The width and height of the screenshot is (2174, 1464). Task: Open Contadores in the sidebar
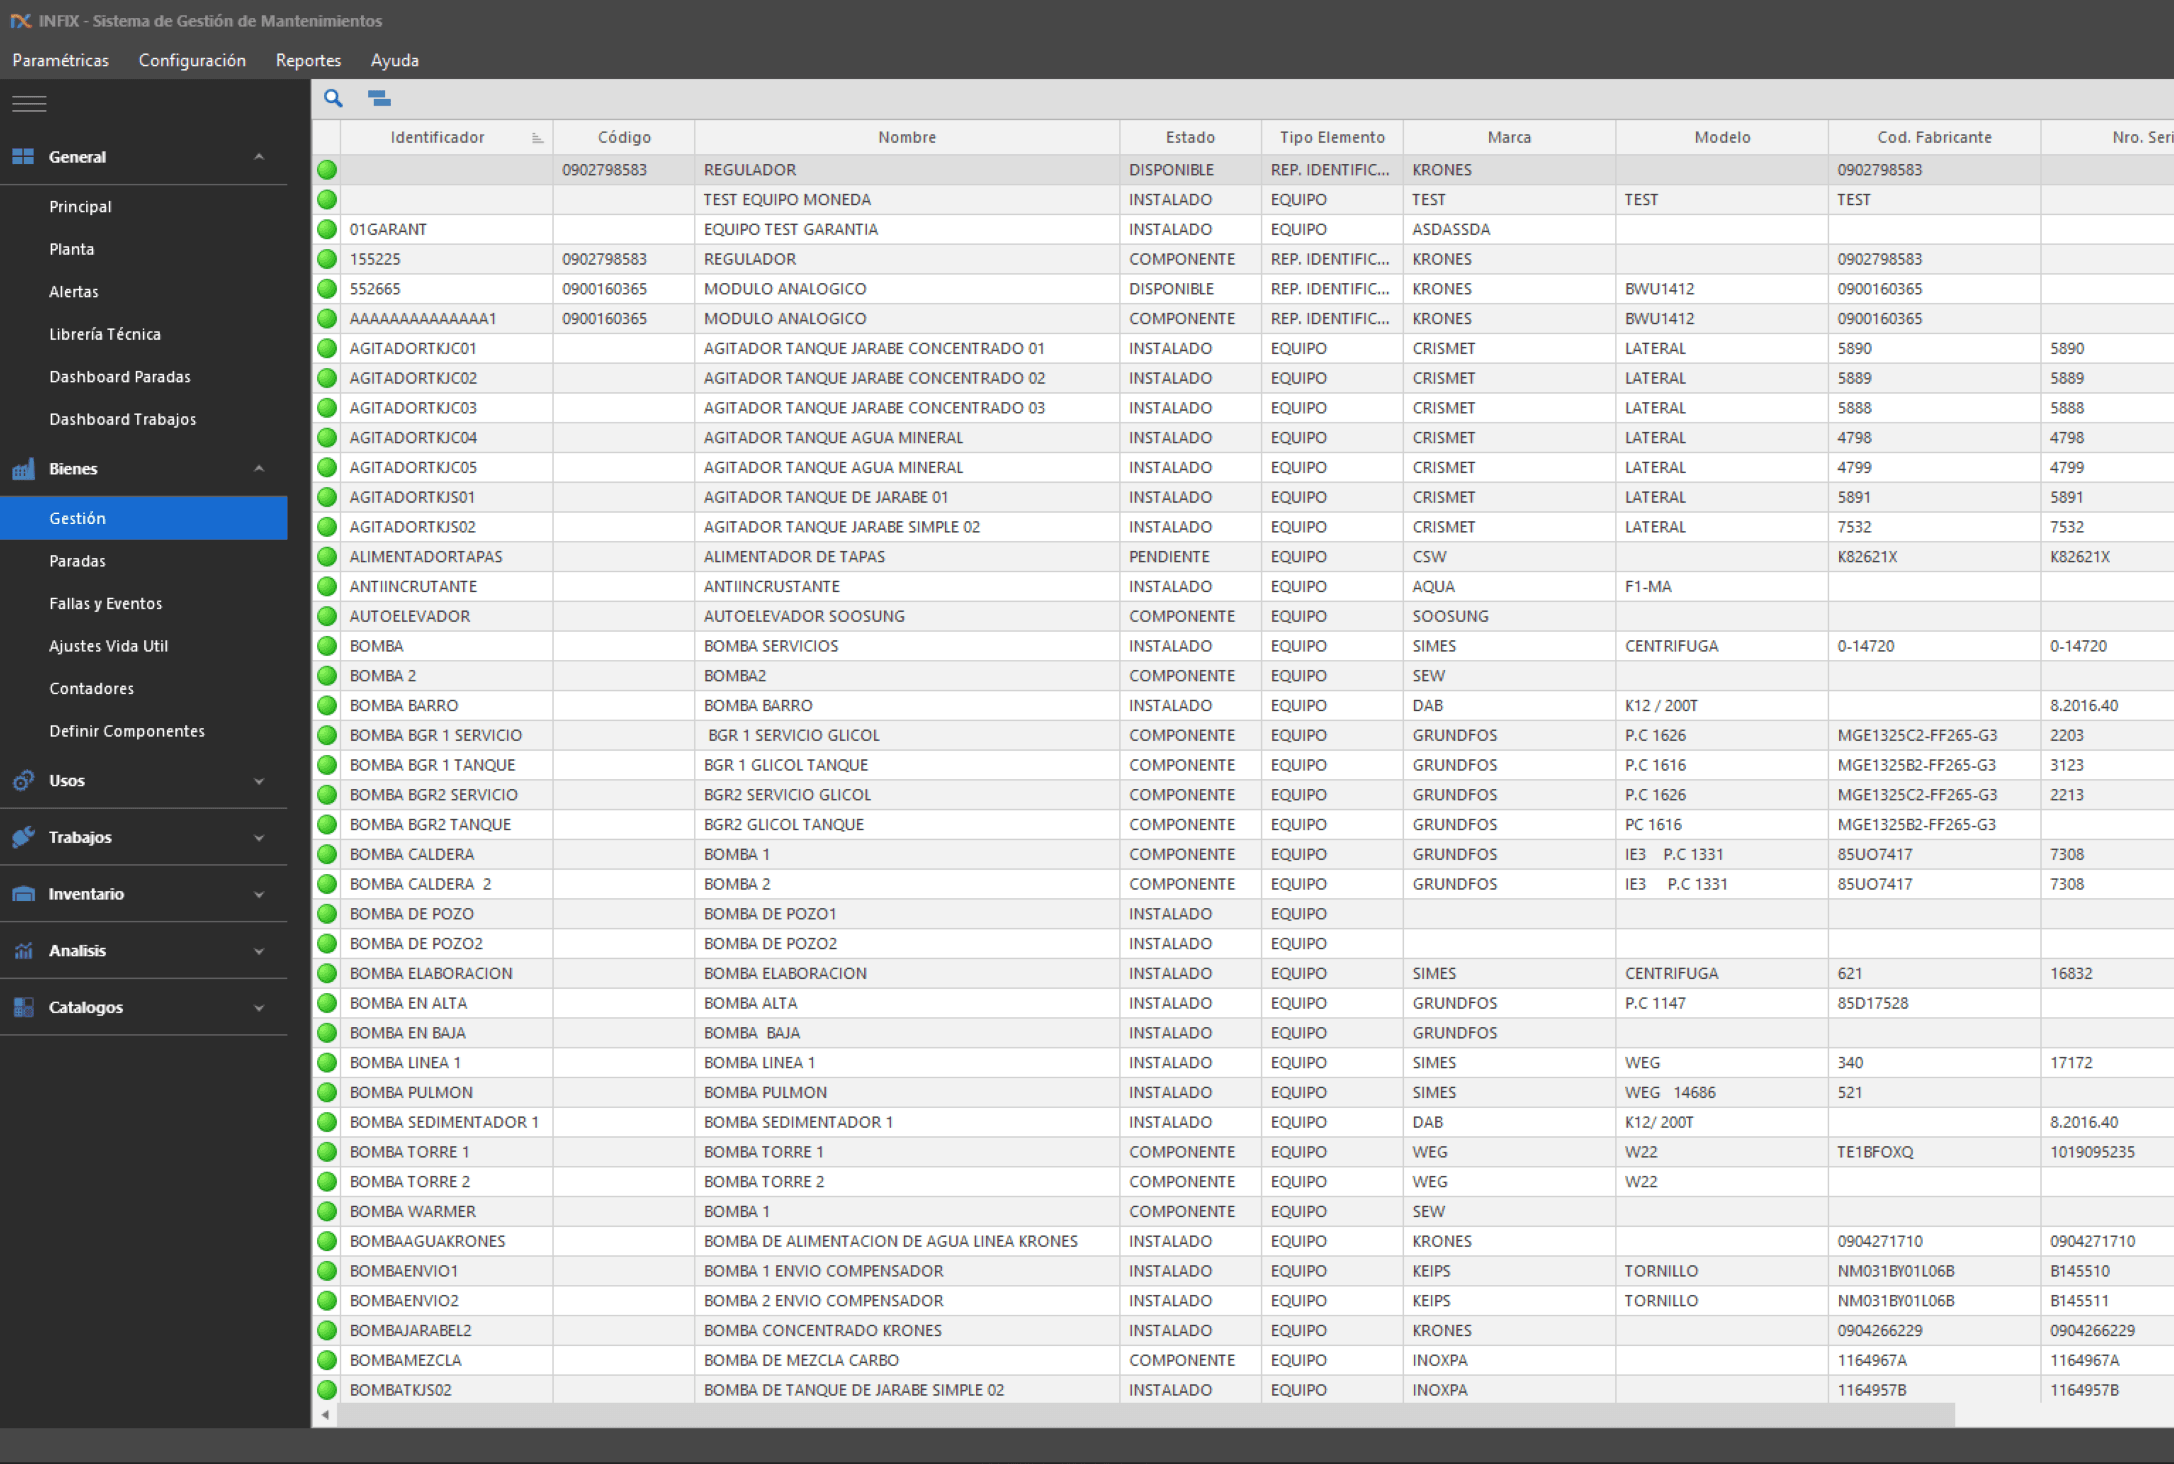pos(91,688)
